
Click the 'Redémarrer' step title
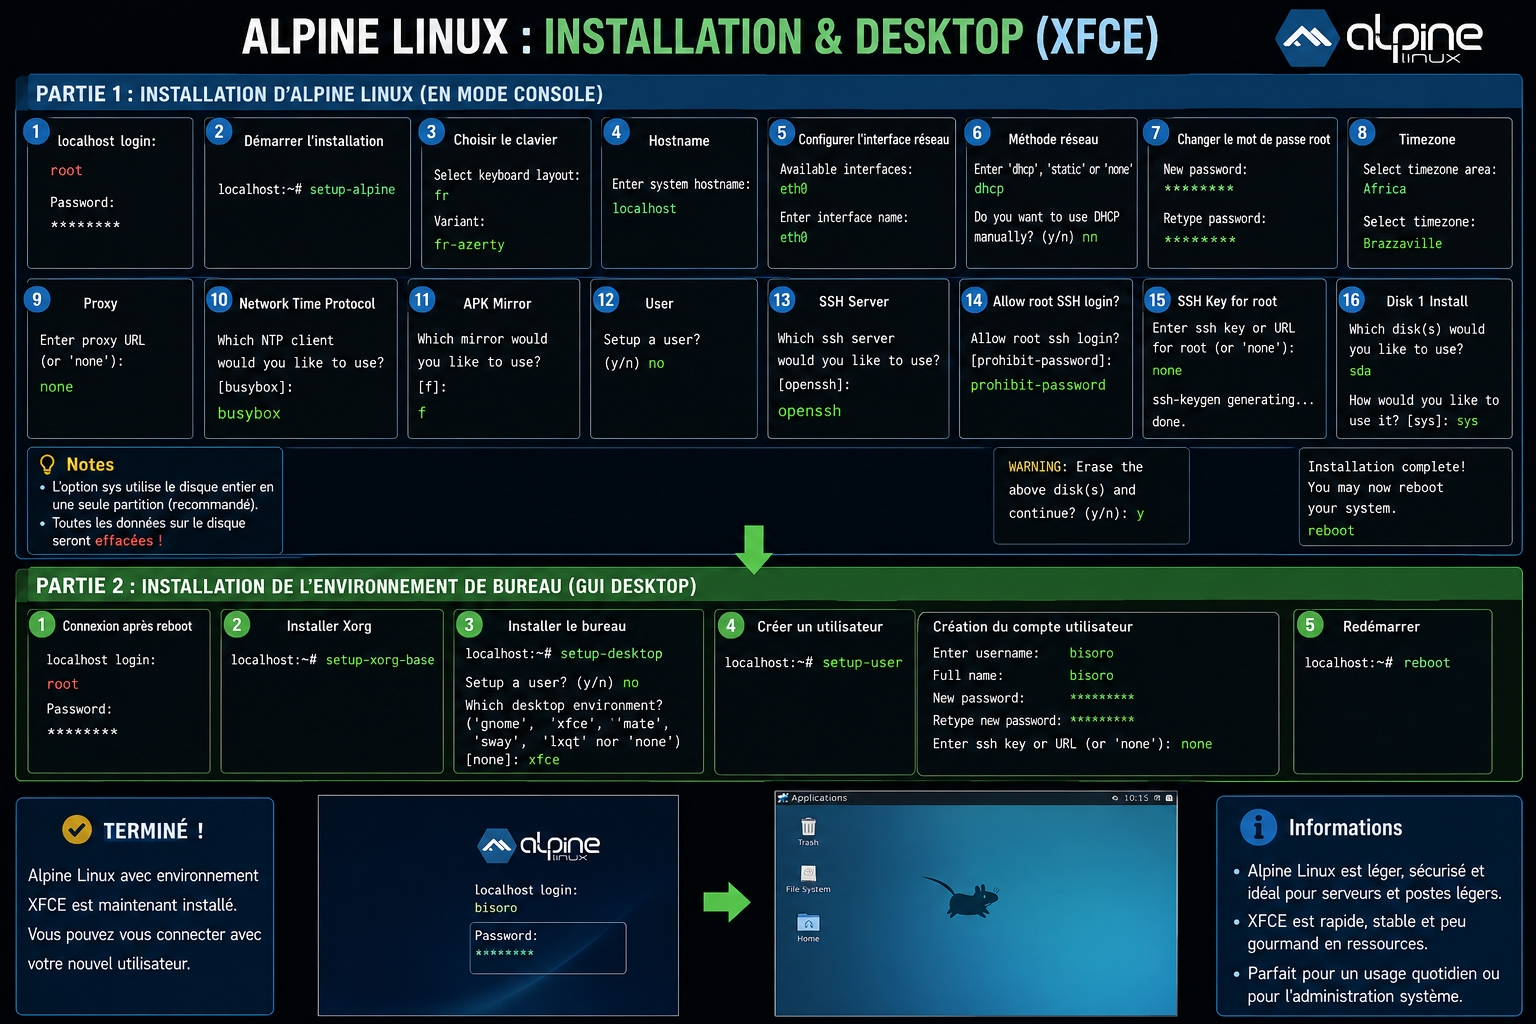click(1381, 626)
